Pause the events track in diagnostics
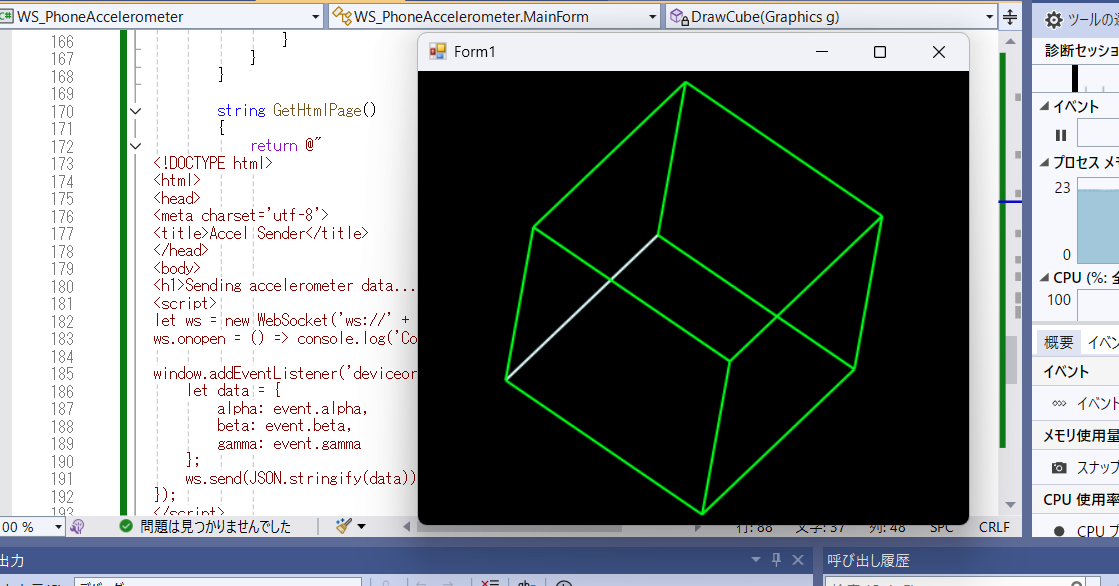Viewport: 1119px width, 586px height. click(x=1060, y=135)
